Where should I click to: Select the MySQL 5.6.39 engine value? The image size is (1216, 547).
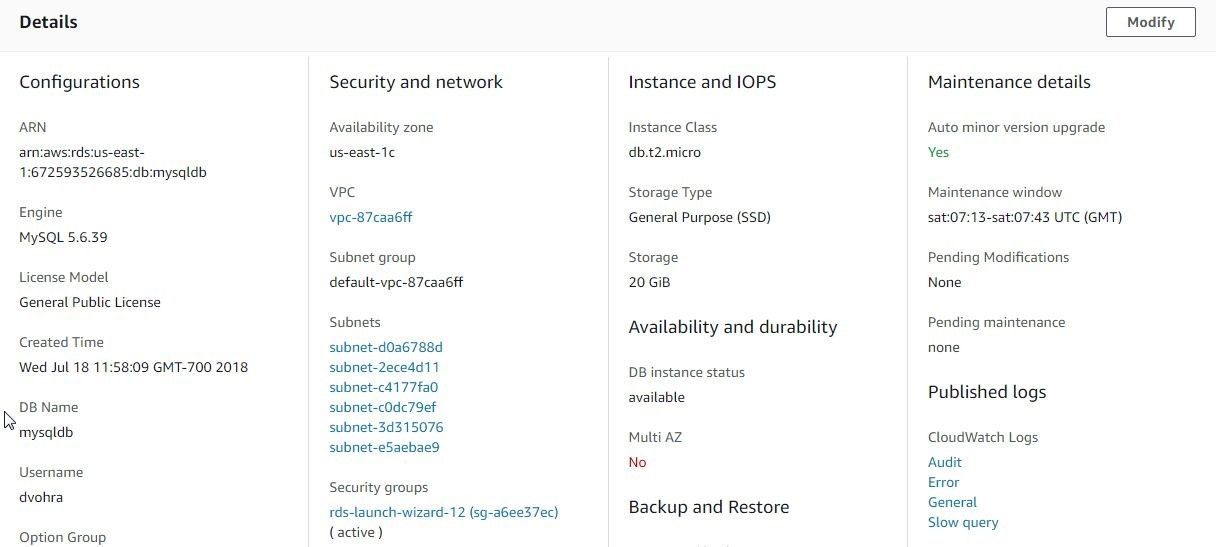coord(63,237)
